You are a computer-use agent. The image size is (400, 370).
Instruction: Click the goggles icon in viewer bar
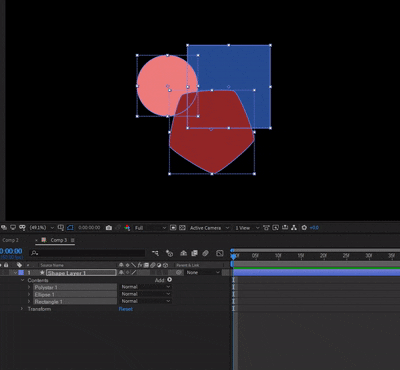click(x=22, y=228)
